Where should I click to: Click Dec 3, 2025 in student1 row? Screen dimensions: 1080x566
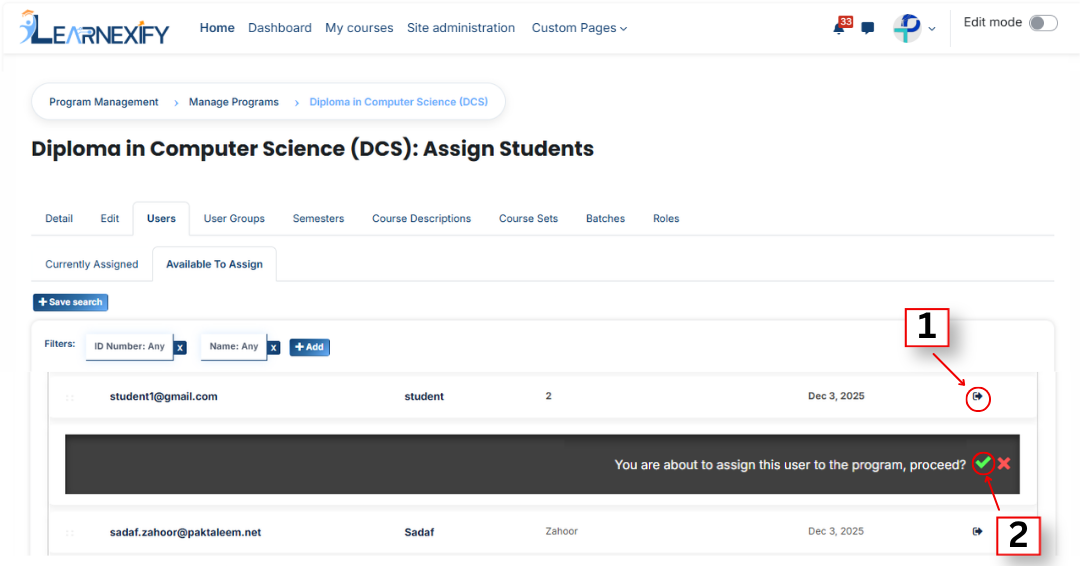(835, 396)
